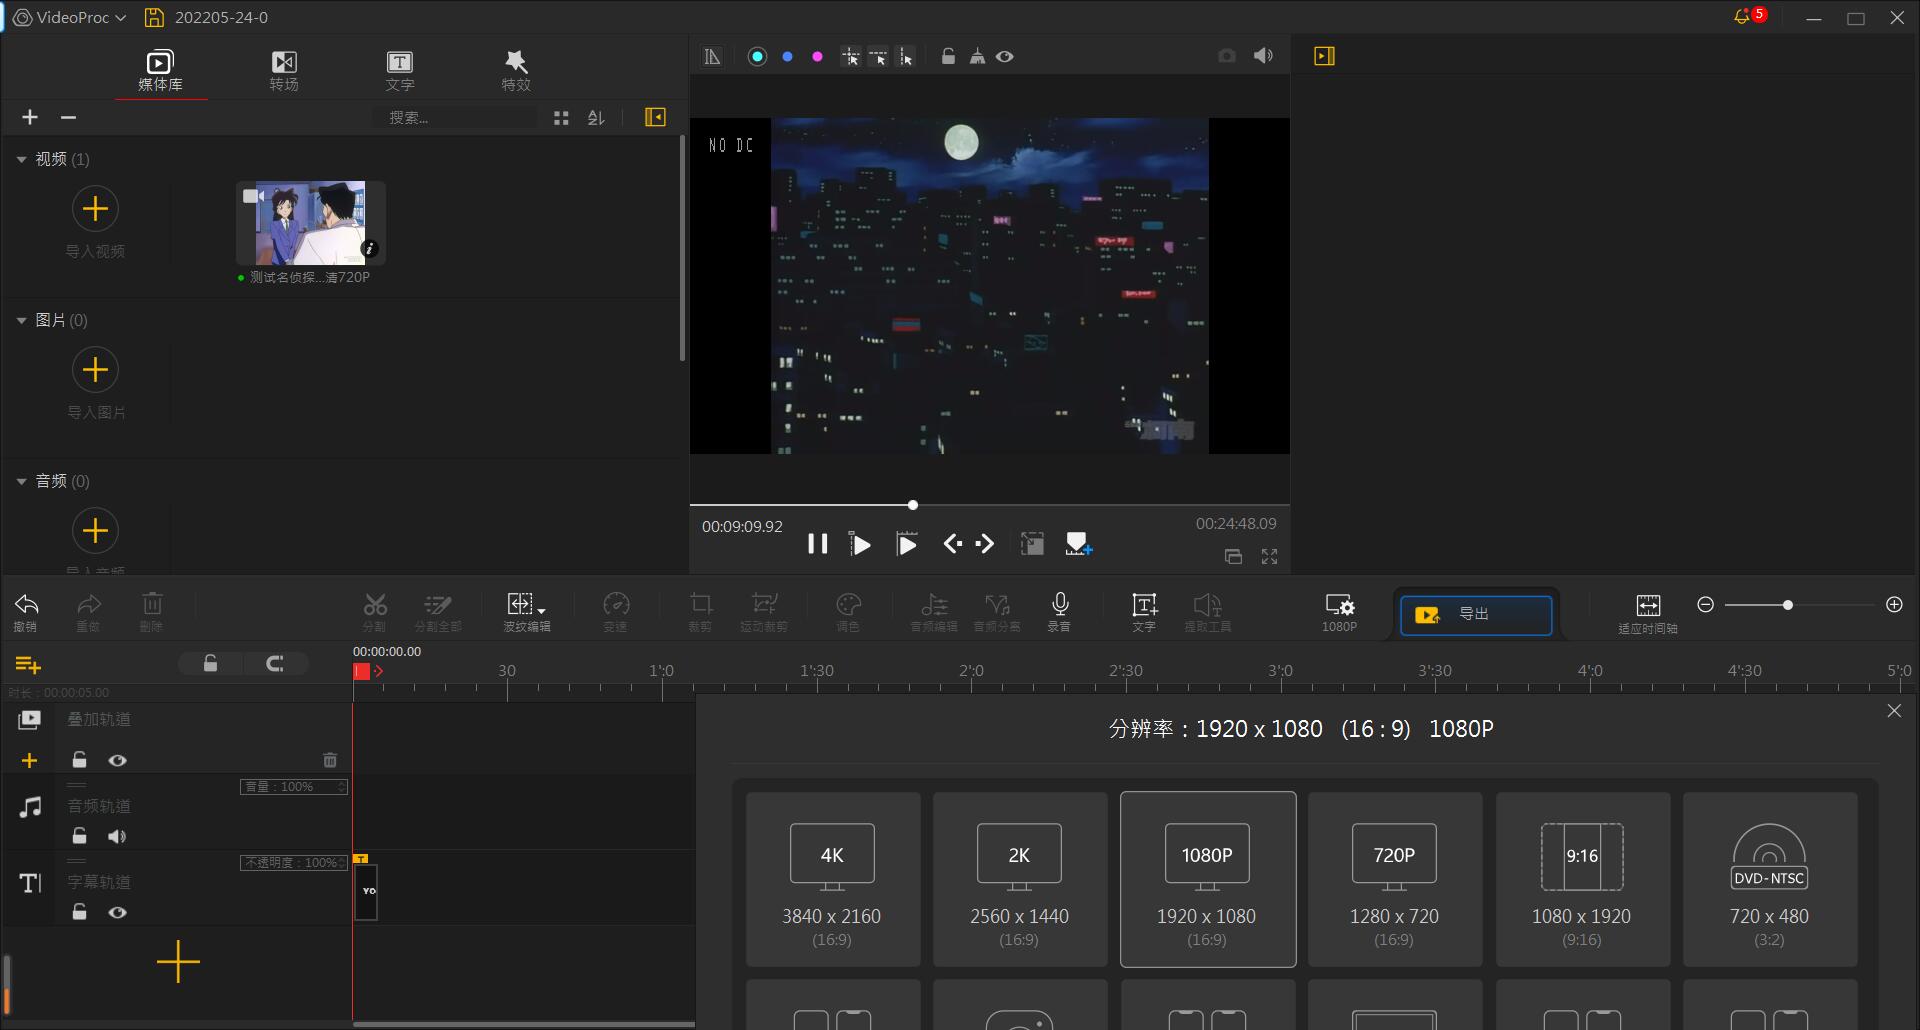Add a track with the yellow list-plus icon

click(28, 665)
